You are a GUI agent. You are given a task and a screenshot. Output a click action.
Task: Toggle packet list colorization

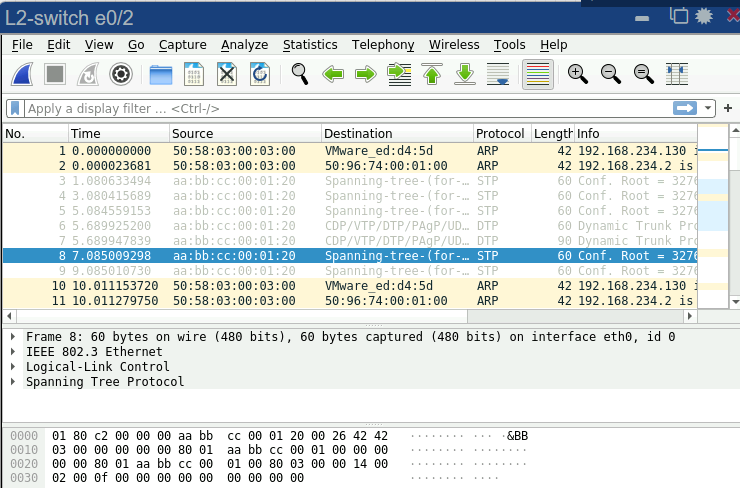point(538,74)
